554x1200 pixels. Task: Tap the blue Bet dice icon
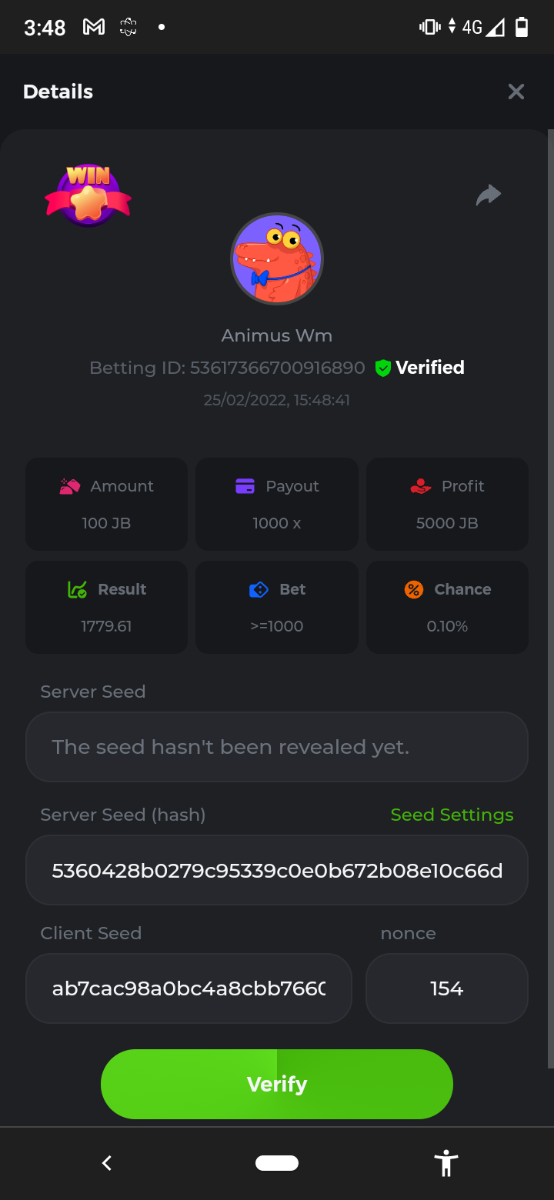tap(259, 590)
